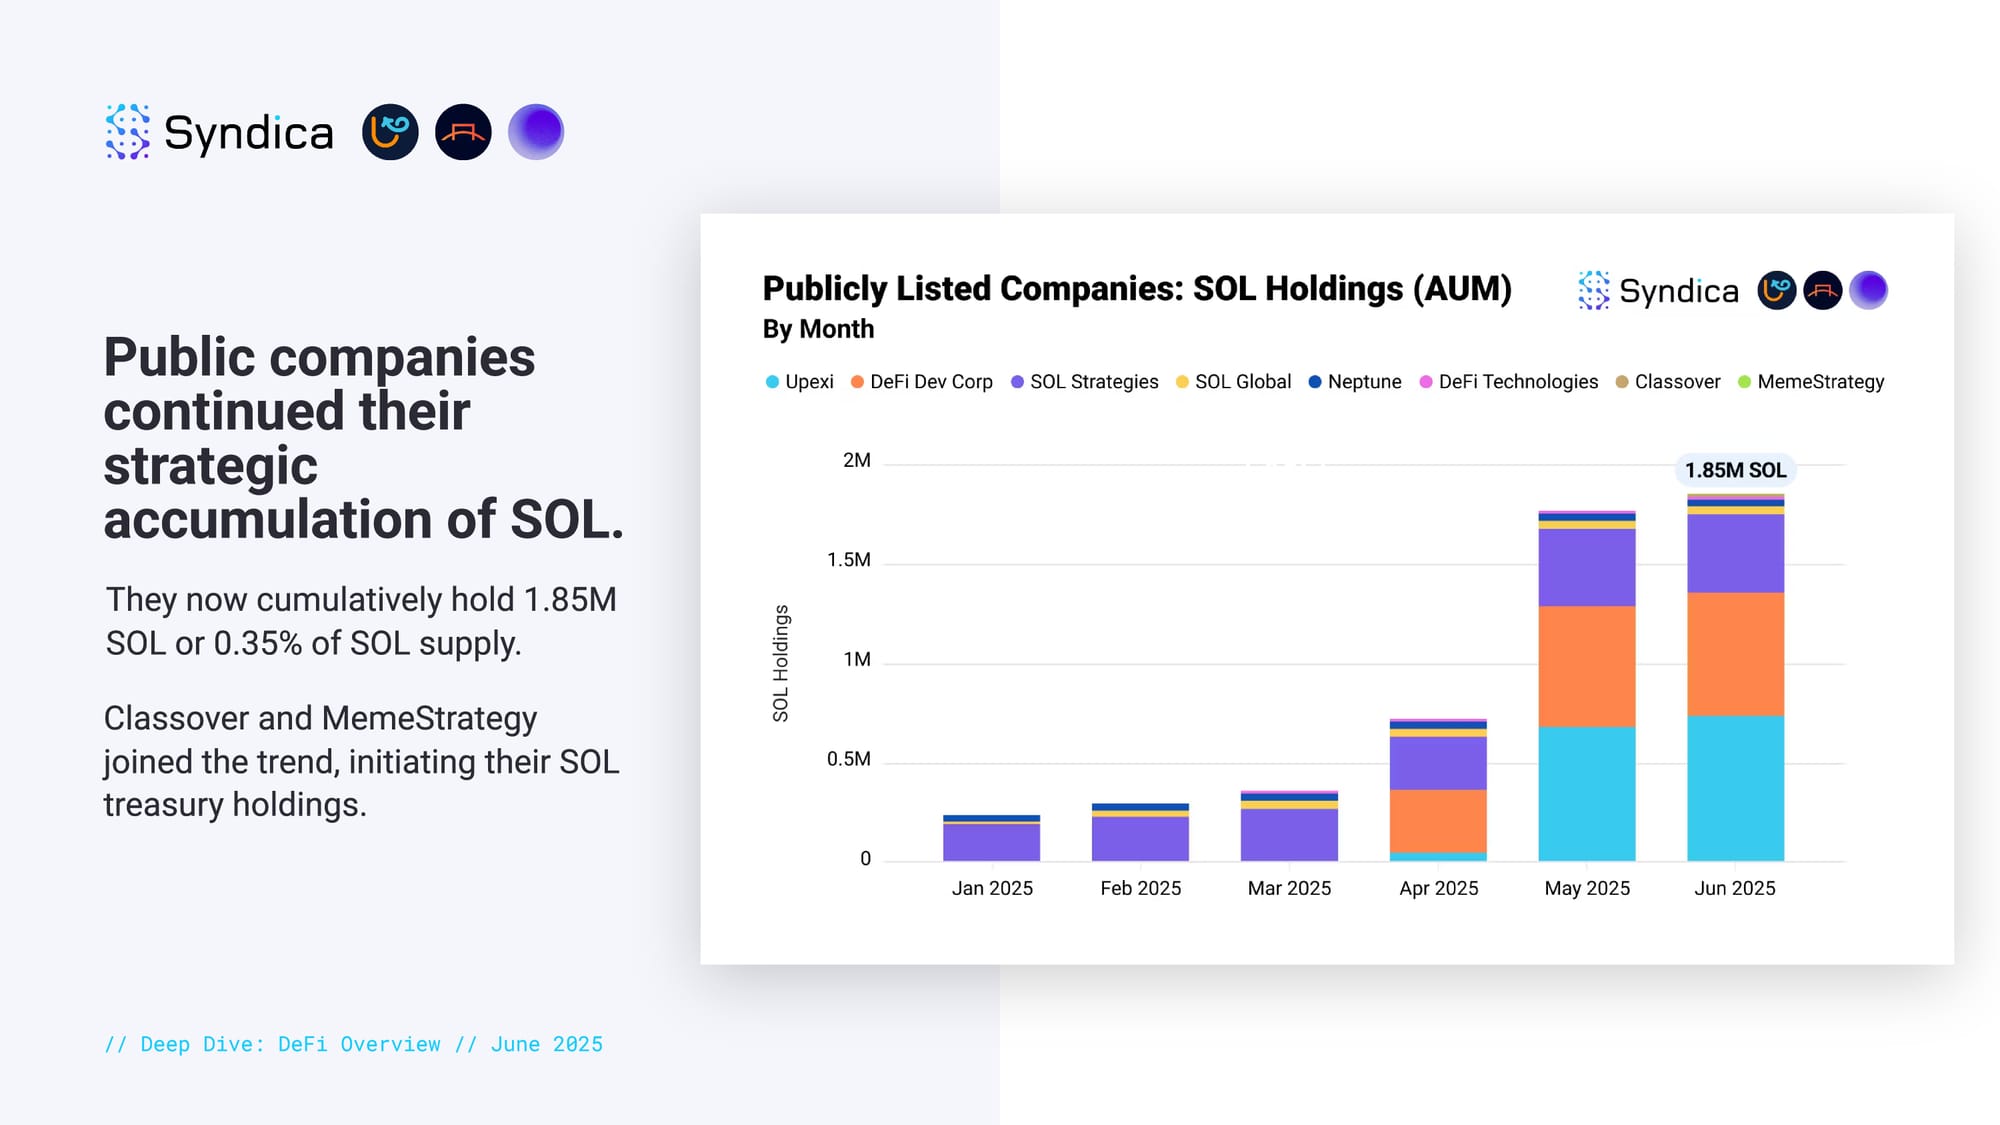
Task: Click the Jan 2025 axis label
Action: point(992,888)
